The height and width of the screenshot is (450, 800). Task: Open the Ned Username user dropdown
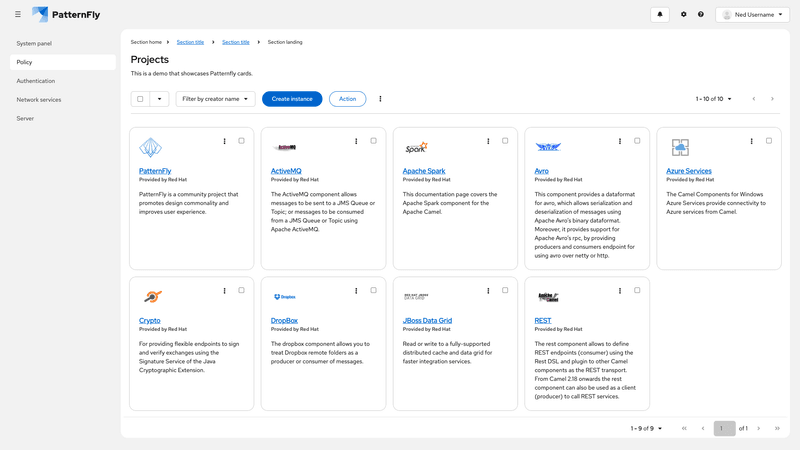752,15
